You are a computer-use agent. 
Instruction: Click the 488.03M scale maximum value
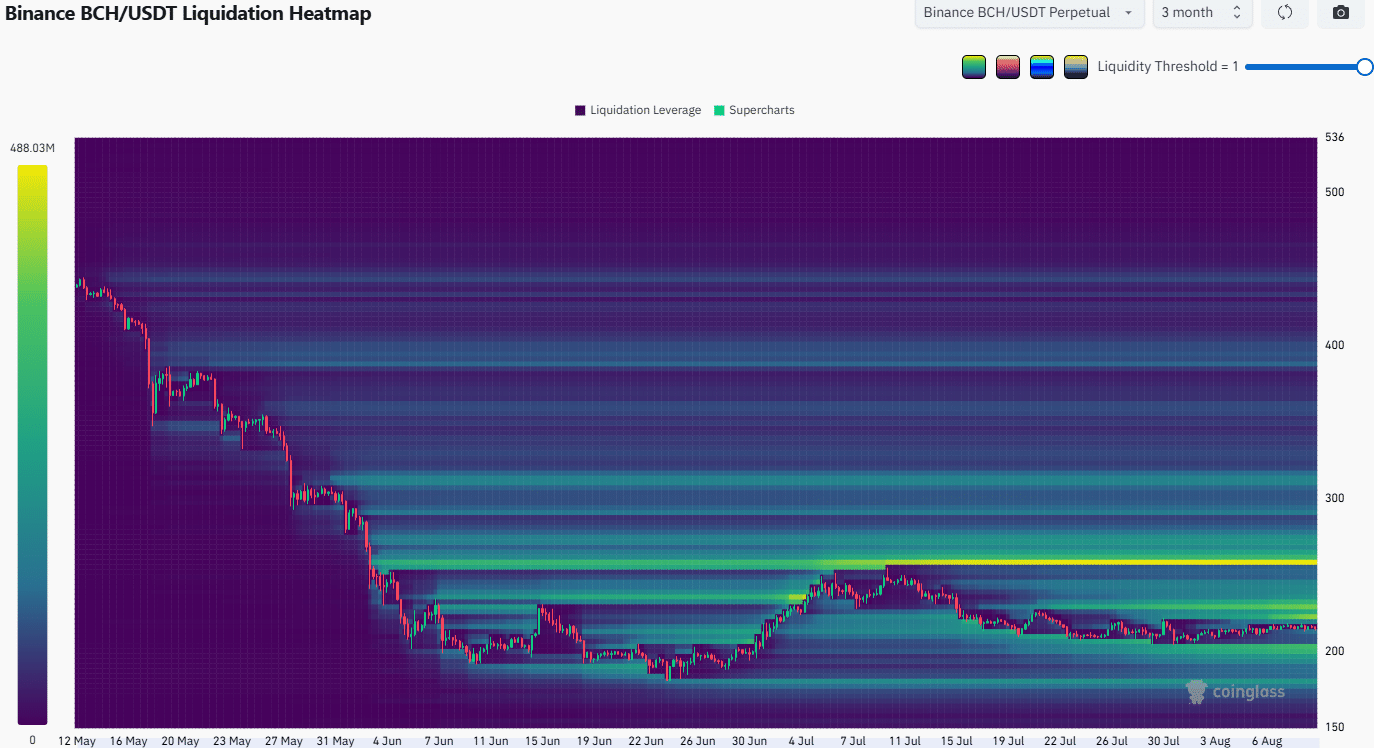32,148
